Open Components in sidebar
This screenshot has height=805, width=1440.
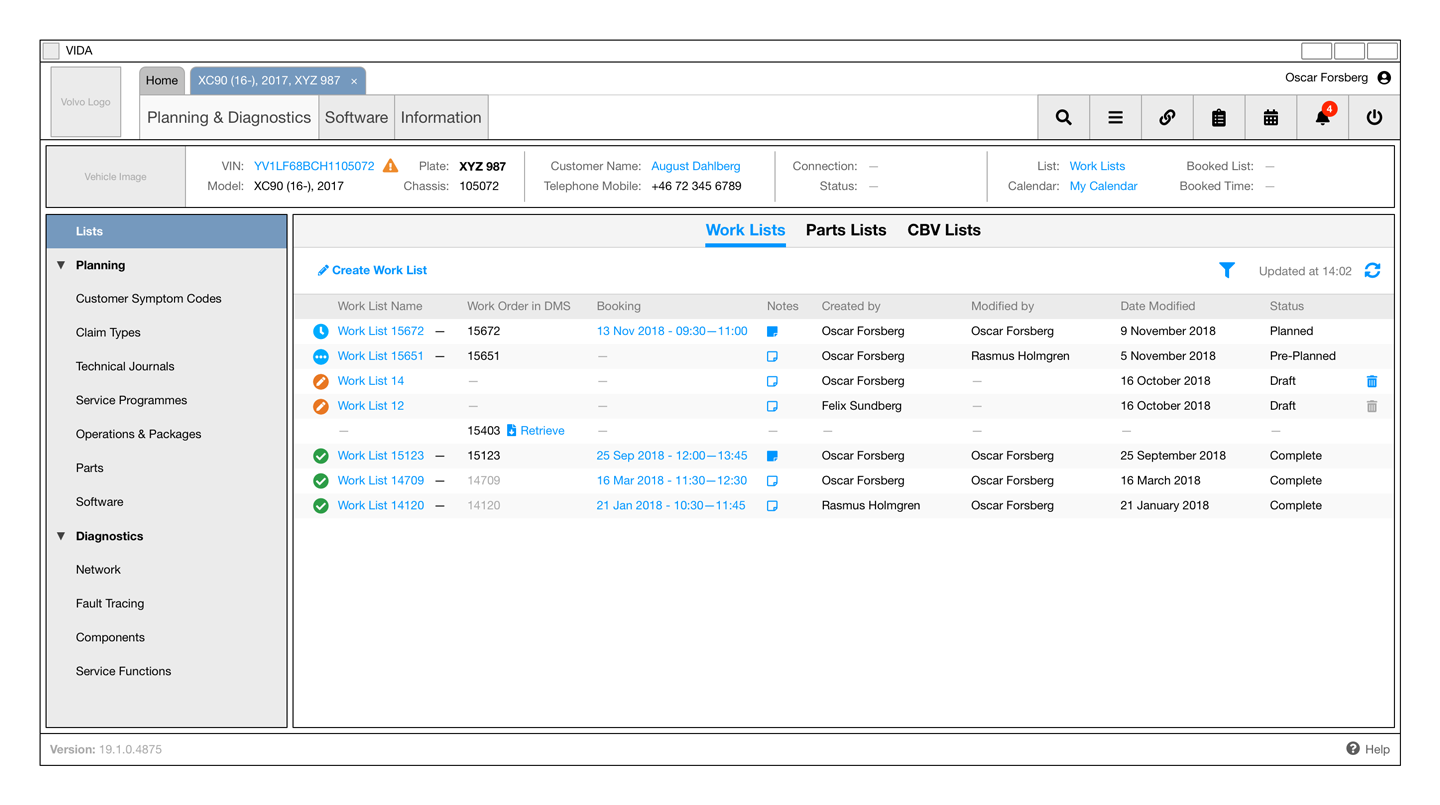tap(110, 638)
